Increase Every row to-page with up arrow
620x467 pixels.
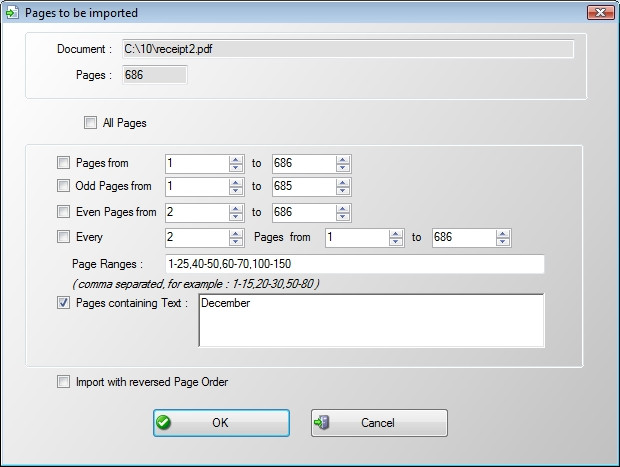[503, 234]
